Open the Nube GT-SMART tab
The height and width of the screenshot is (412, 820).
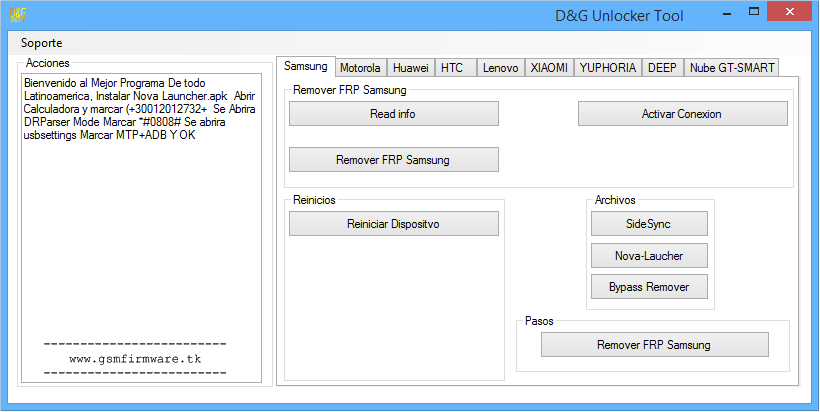pyautogui.click(x=731, y=68)
